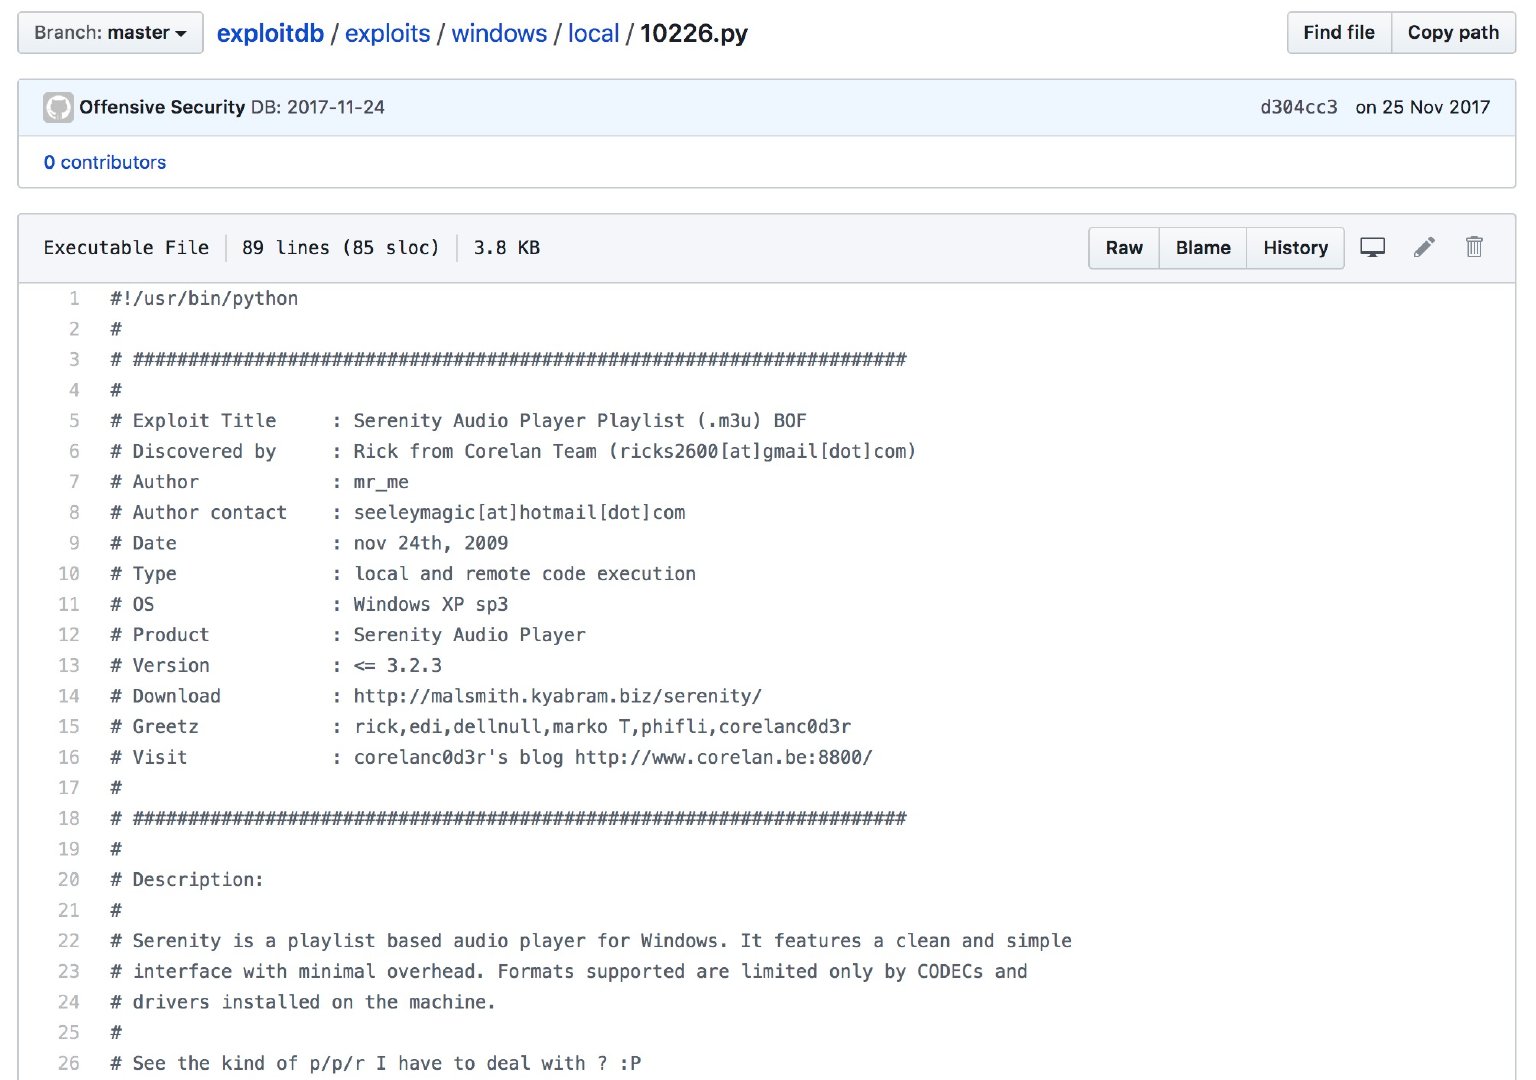Image resolution: width=1536 pixels, height=1080 pixels.
Task: Navigate to the exploits folder breadcrumb
Action: [x=387, y=33]
